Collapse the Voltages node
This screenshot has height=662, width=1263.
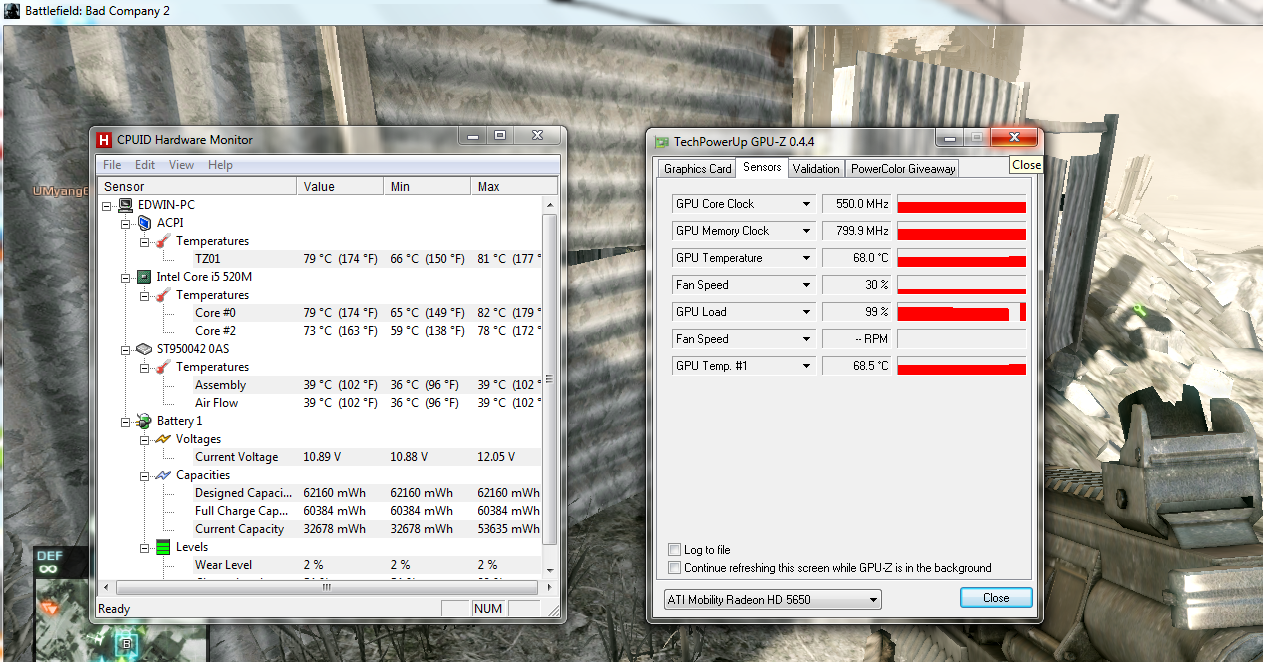click(x=145, y=439)
